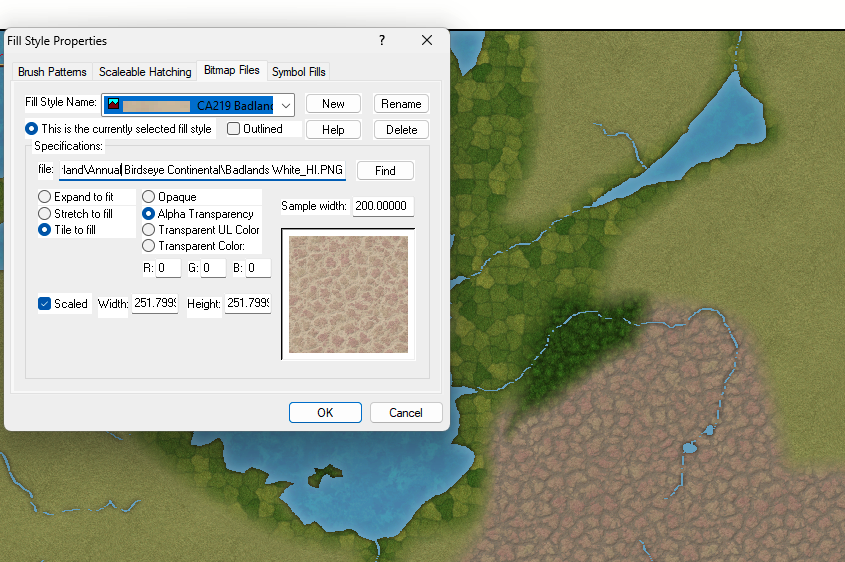Close the Fill Style Properties dialog
845x562 pixels.
tap(427, 40)
